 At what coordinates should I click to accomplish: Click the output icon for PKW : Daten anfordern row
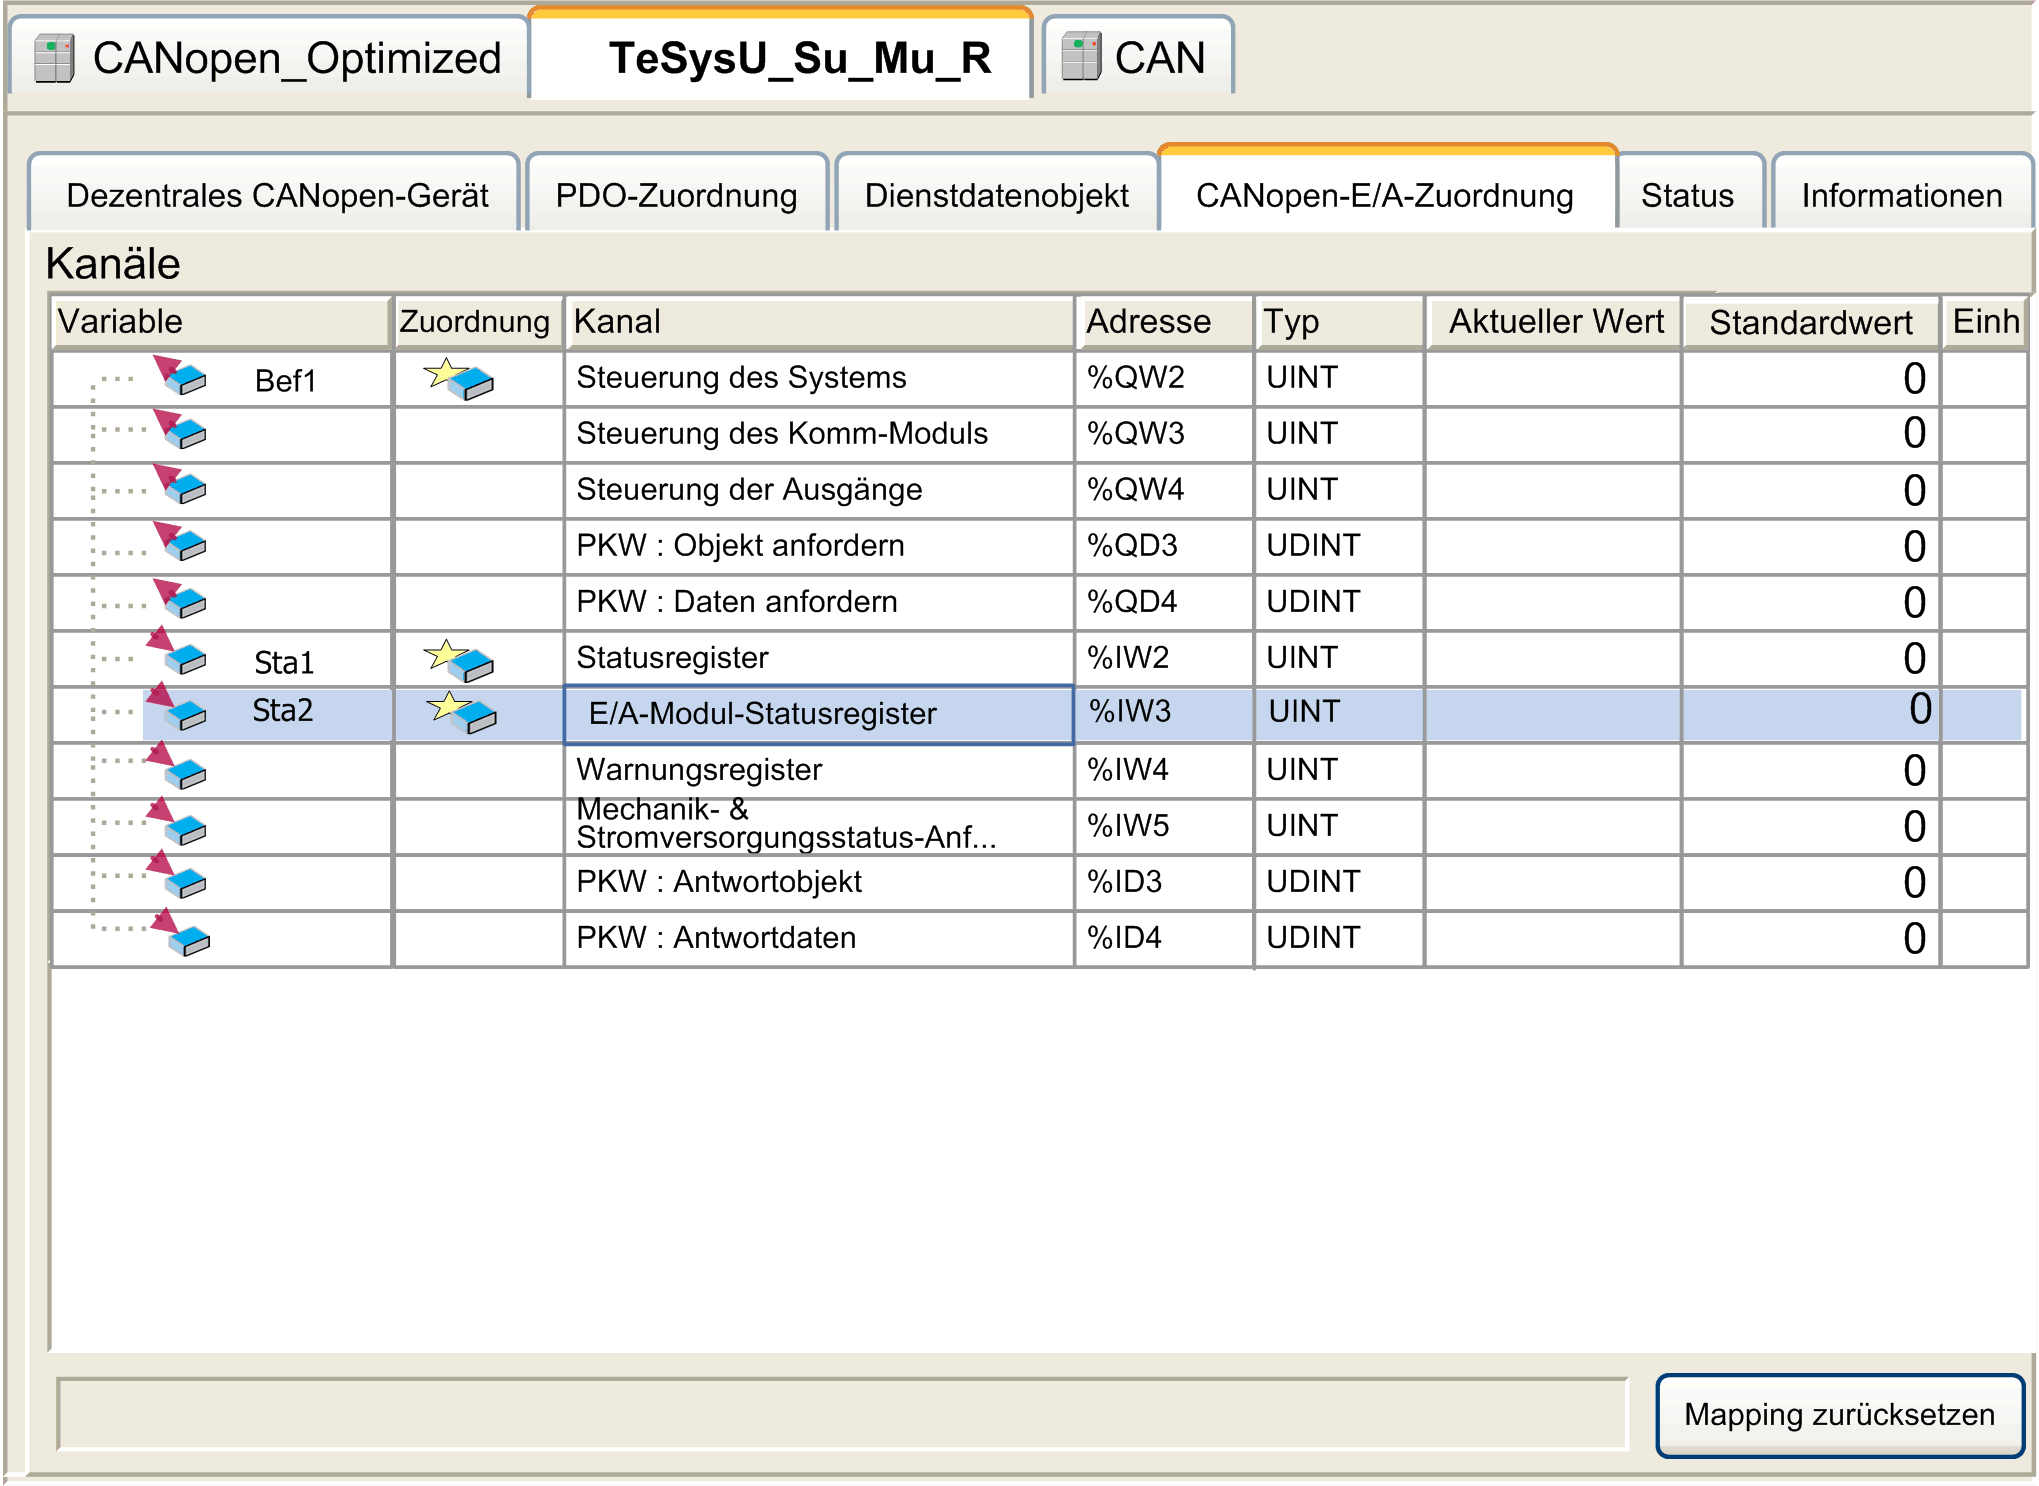pos(180,598)
